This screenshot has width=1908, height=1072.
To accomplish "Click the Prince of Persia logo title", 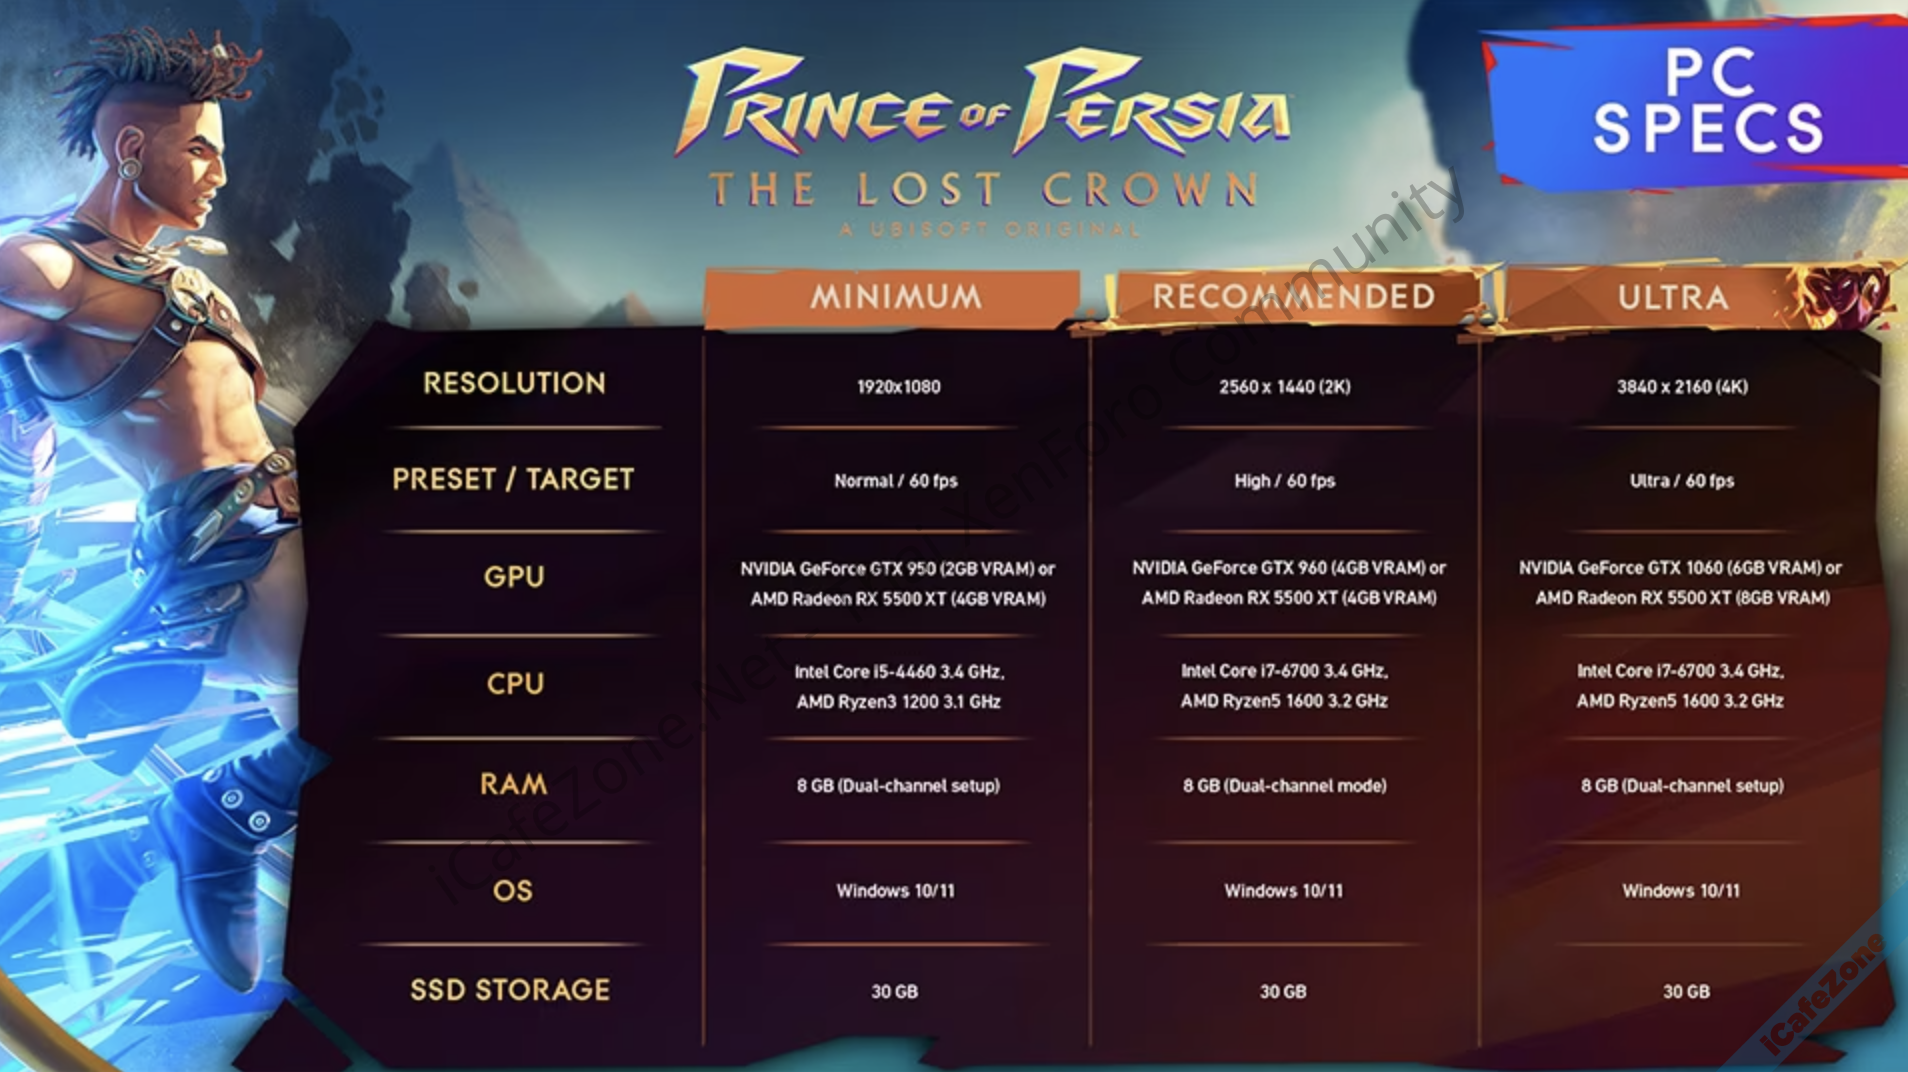I will point(983,105).
